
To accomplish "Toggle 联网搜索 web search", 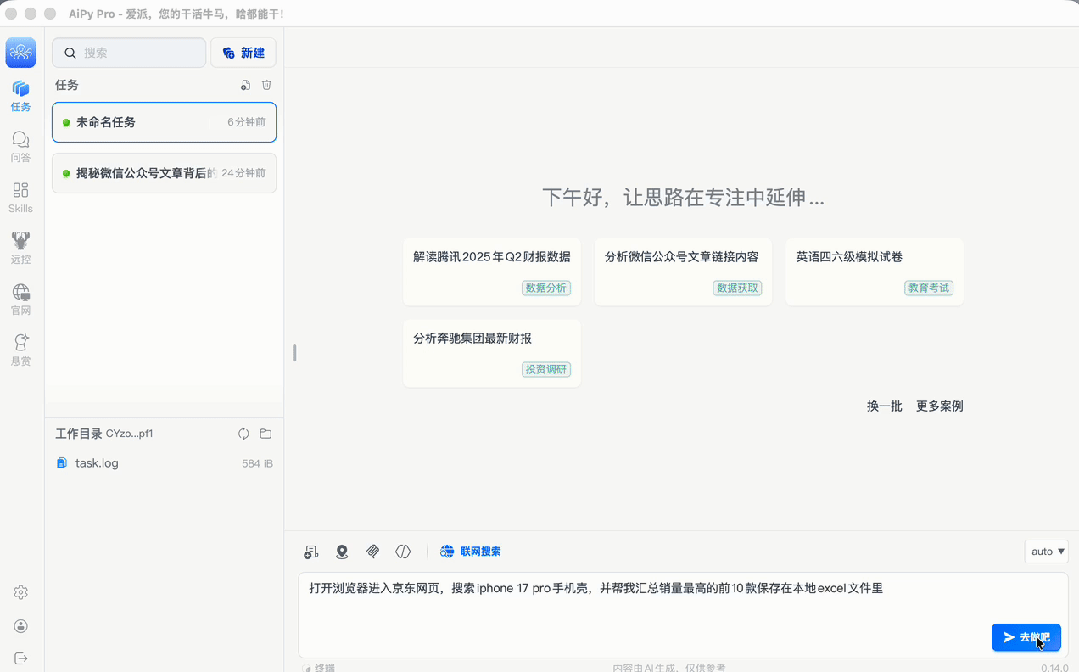I will tap(471, 551).
